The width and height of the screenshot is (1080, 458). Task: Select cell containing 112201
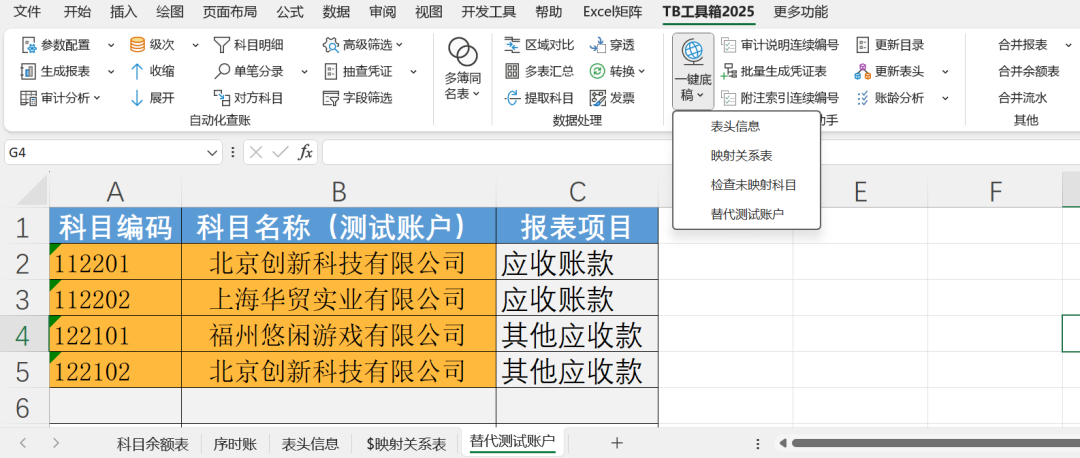[116, 262]
